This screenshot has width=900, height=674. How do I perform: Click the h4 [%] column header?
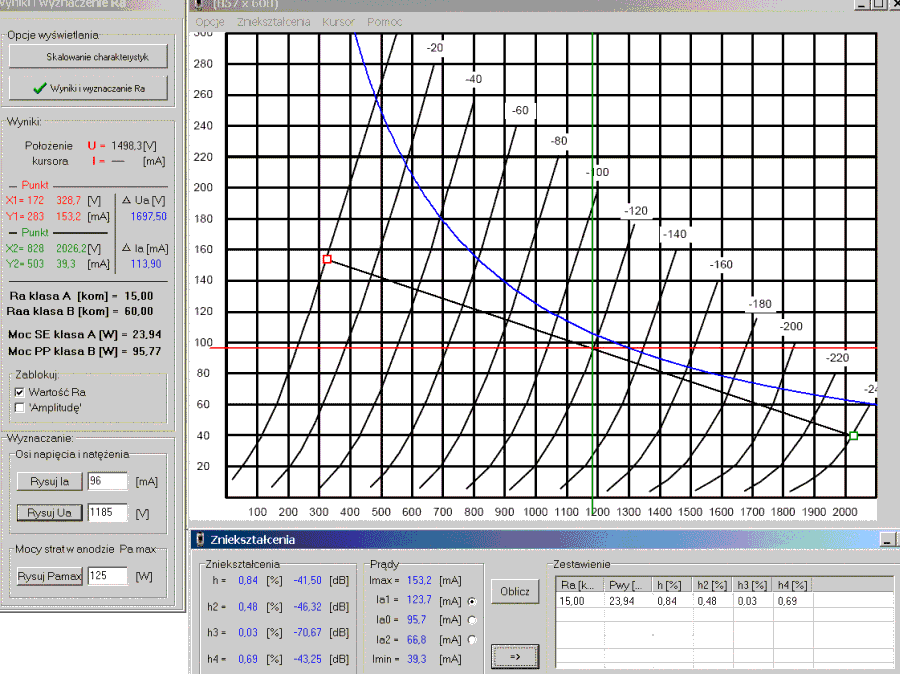(x=793, y=585)
